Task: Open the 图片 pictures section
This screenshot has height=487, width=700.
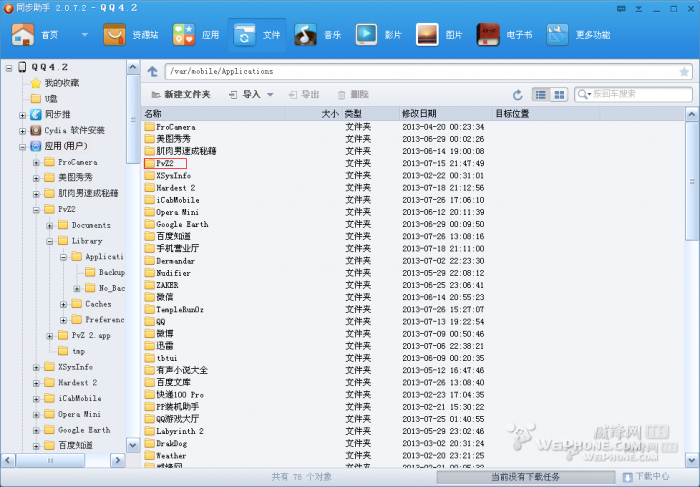Action: tap(439, 35)
